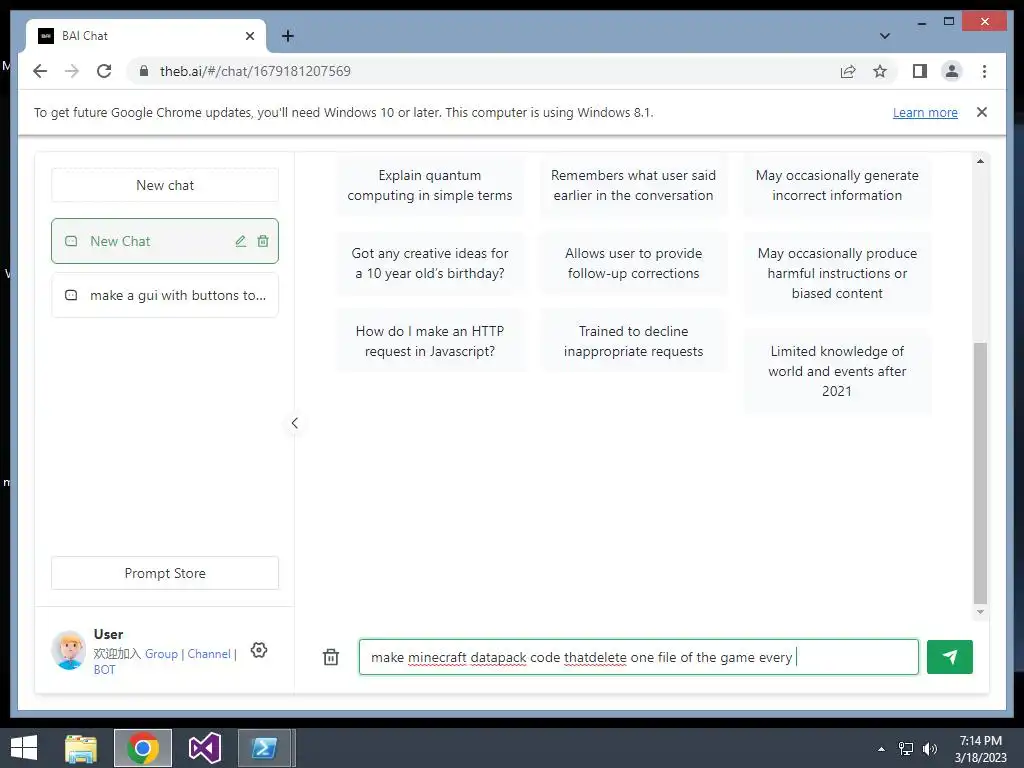Open File Explorer from the taskbar
This screenshot has height=768, width=1024.
tap(81, 748)
